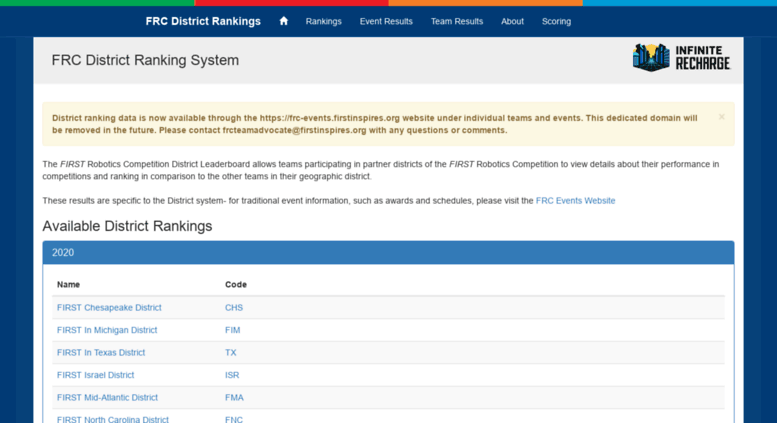Open the About page

512,21
